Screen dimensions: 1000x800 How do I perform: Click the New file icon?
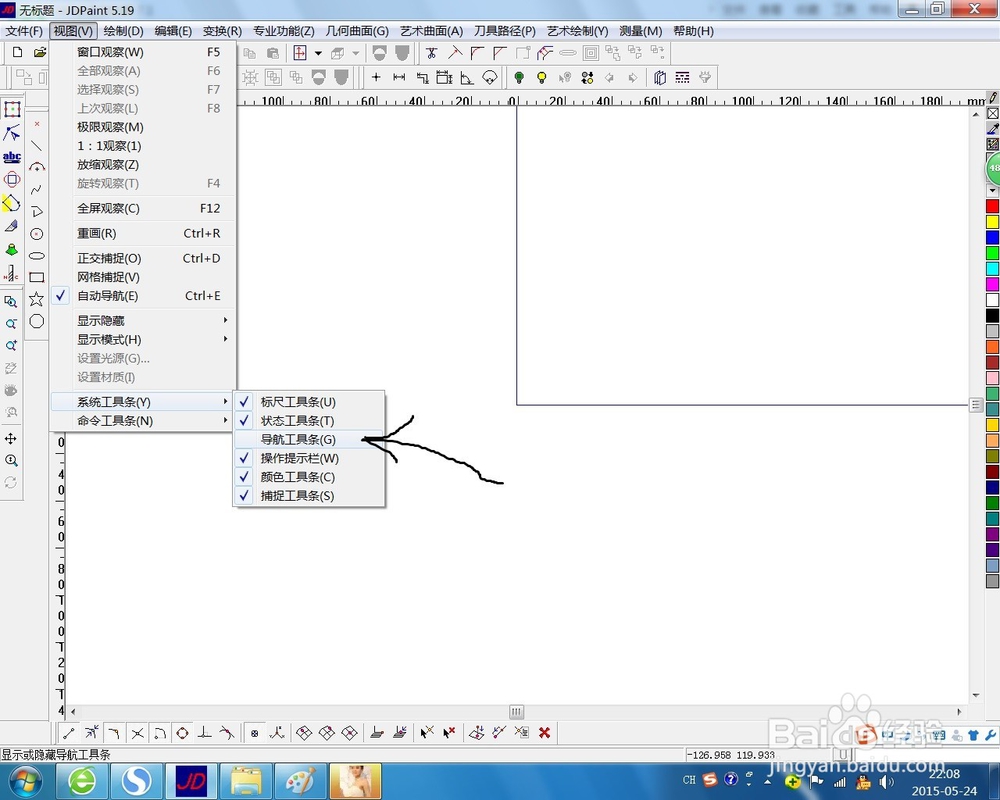(x=17, y=53)
